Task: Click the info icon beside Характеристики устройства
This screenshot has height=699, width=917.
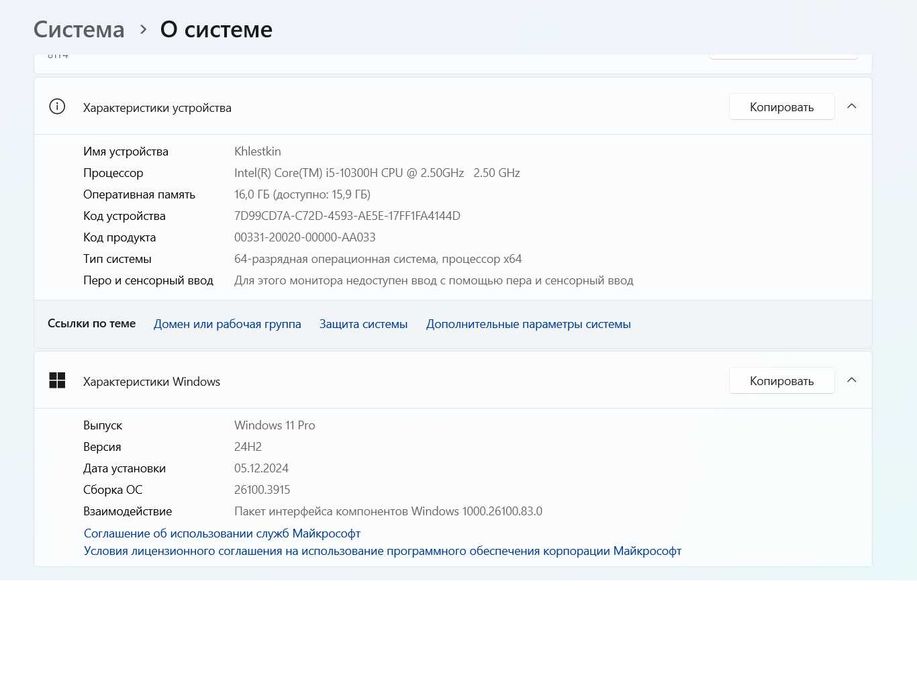Action: pyautogui.click(x=57, y=106)
